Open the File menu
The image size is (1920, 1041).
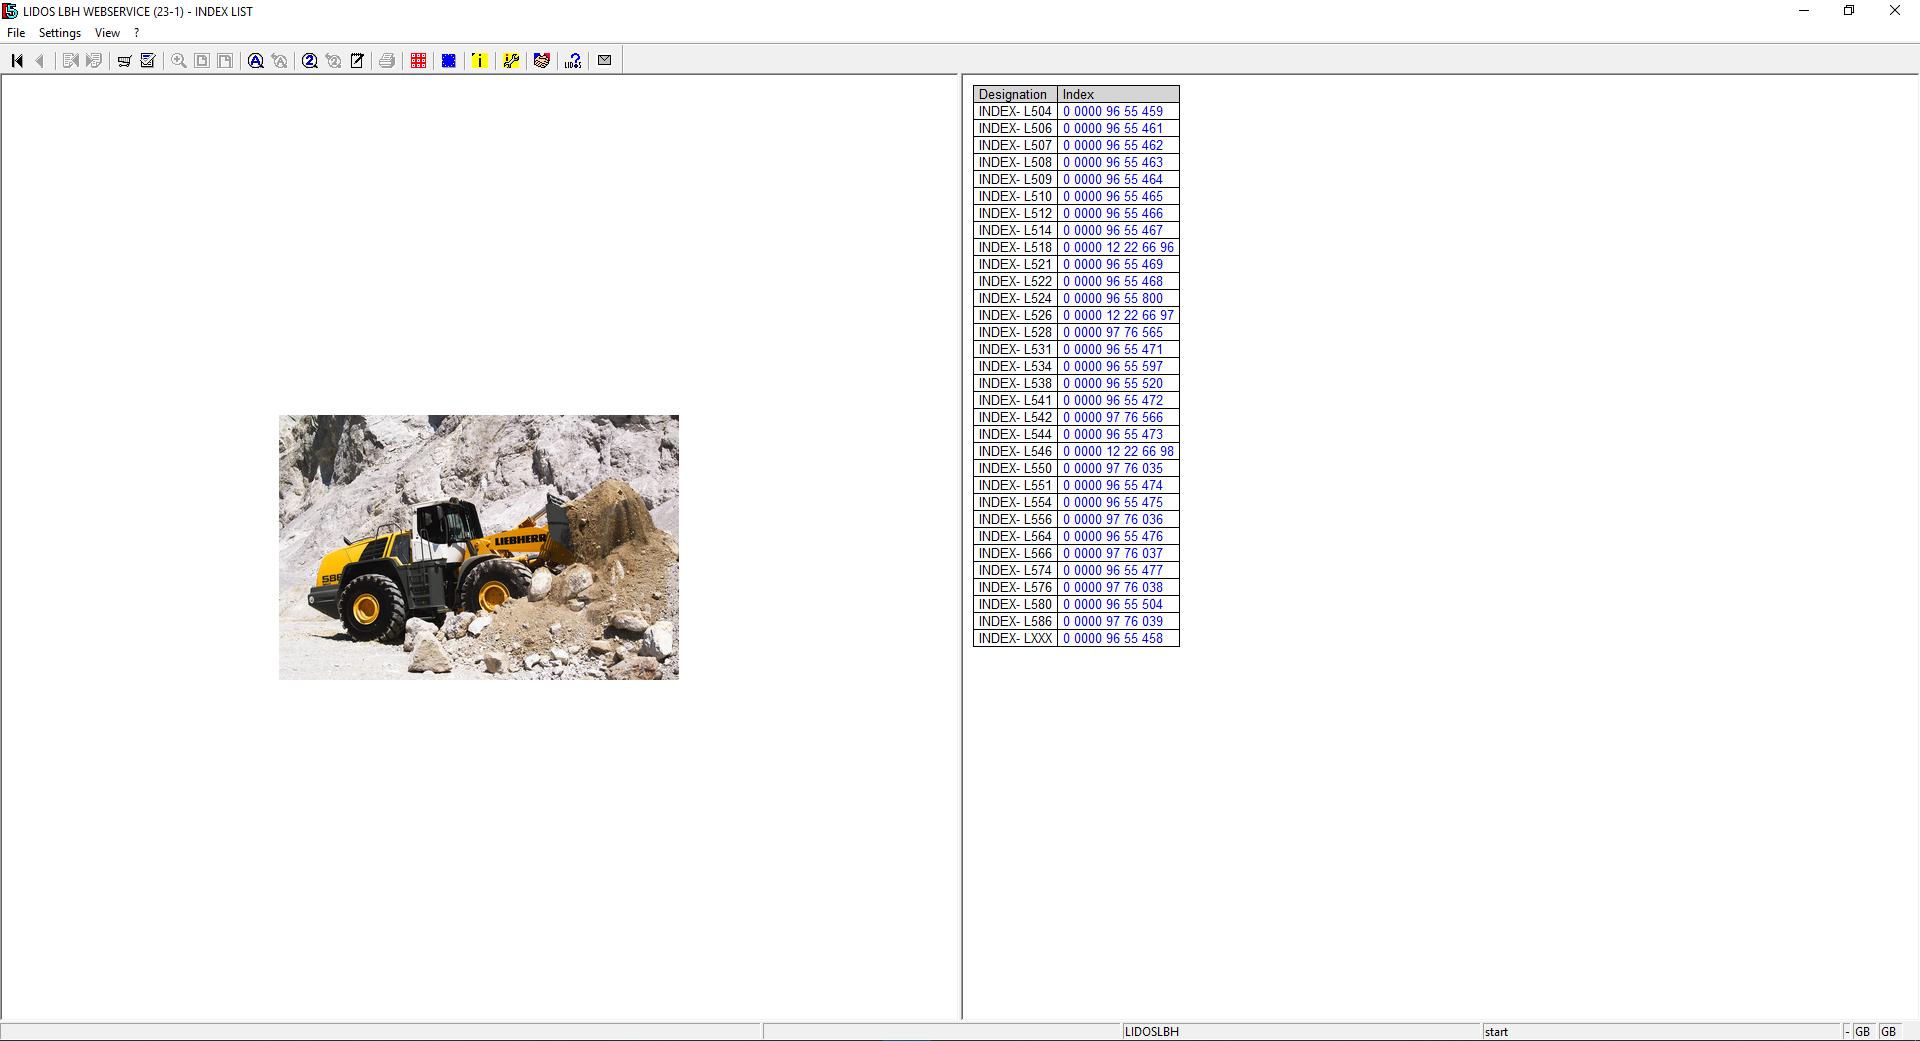coord(16,32)
